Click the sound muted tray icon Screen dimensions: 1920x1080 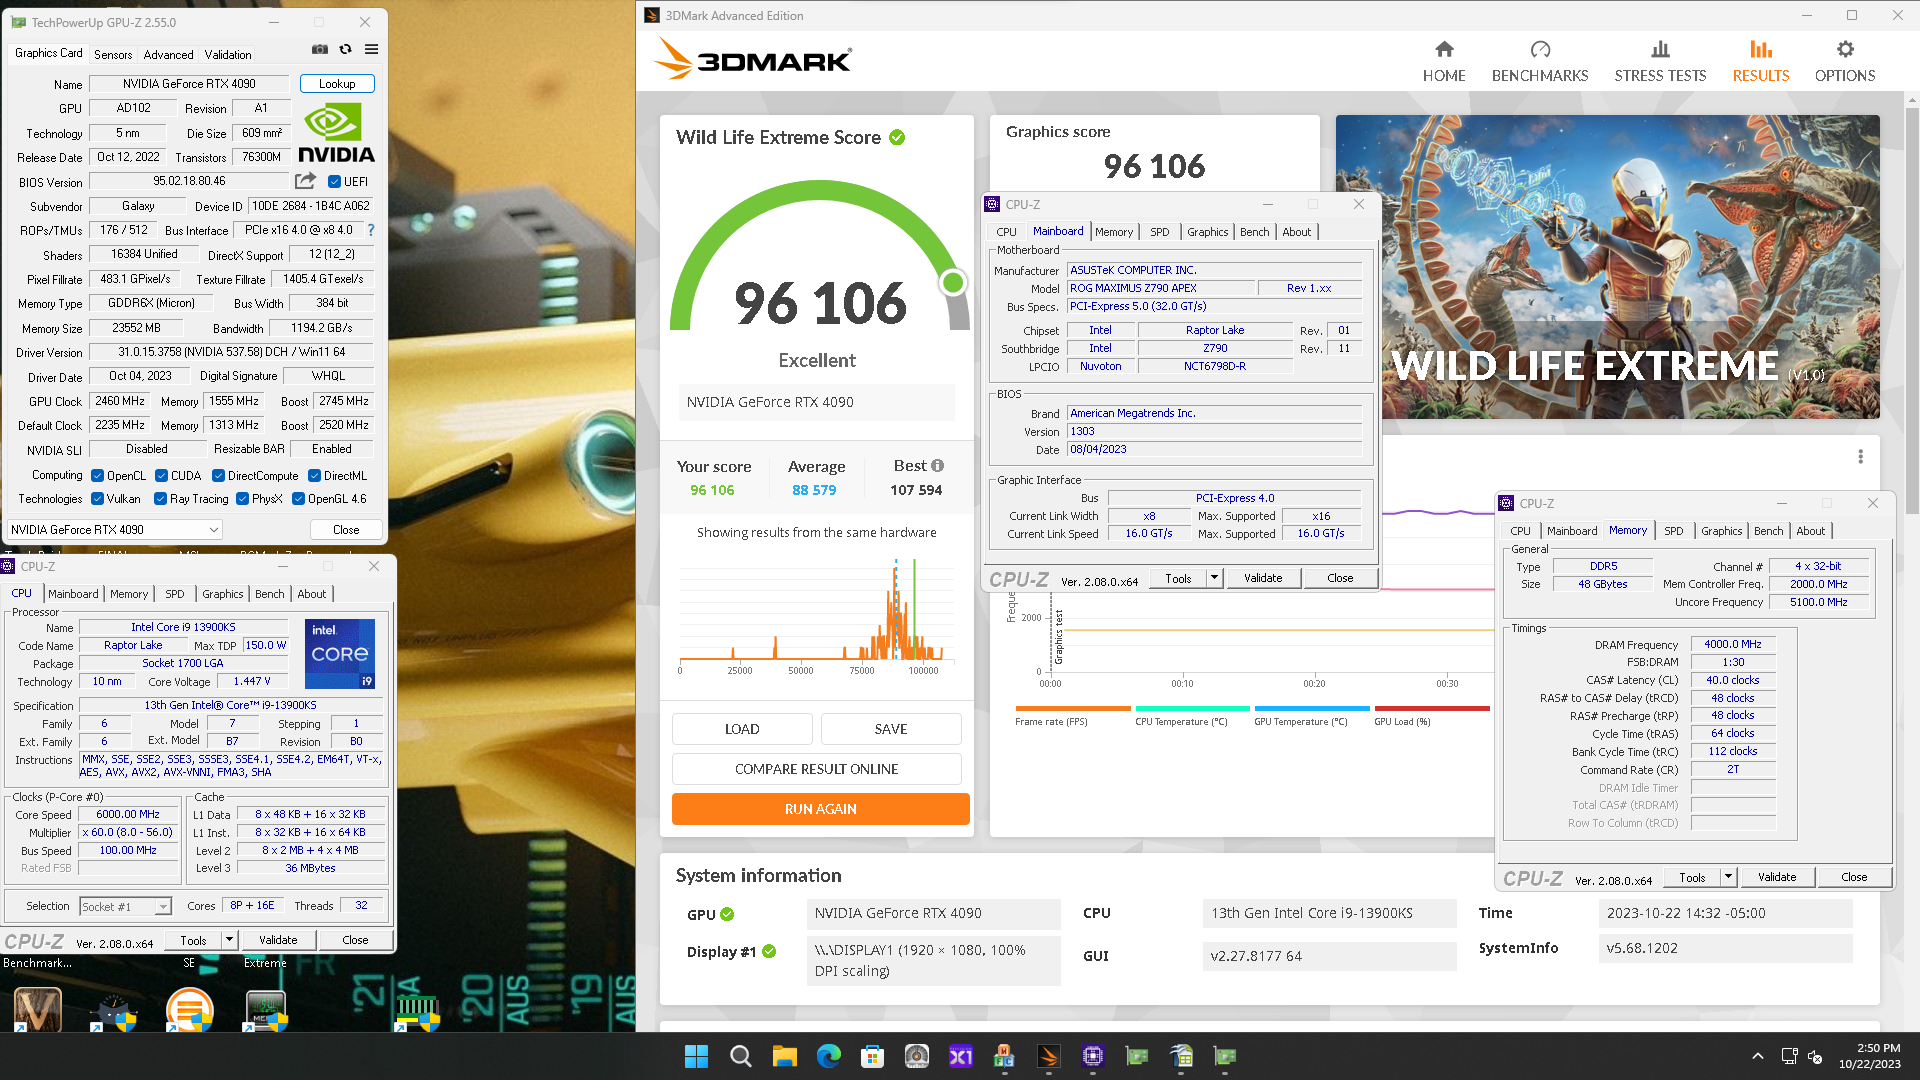click(1815, 1056)
